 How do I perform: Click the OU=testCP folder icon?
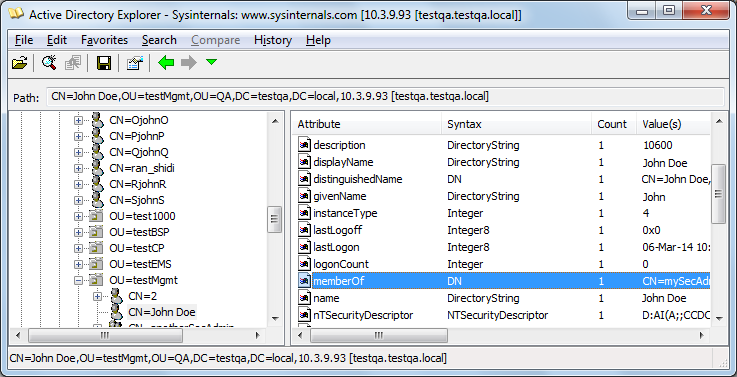(x=96, y=248)
